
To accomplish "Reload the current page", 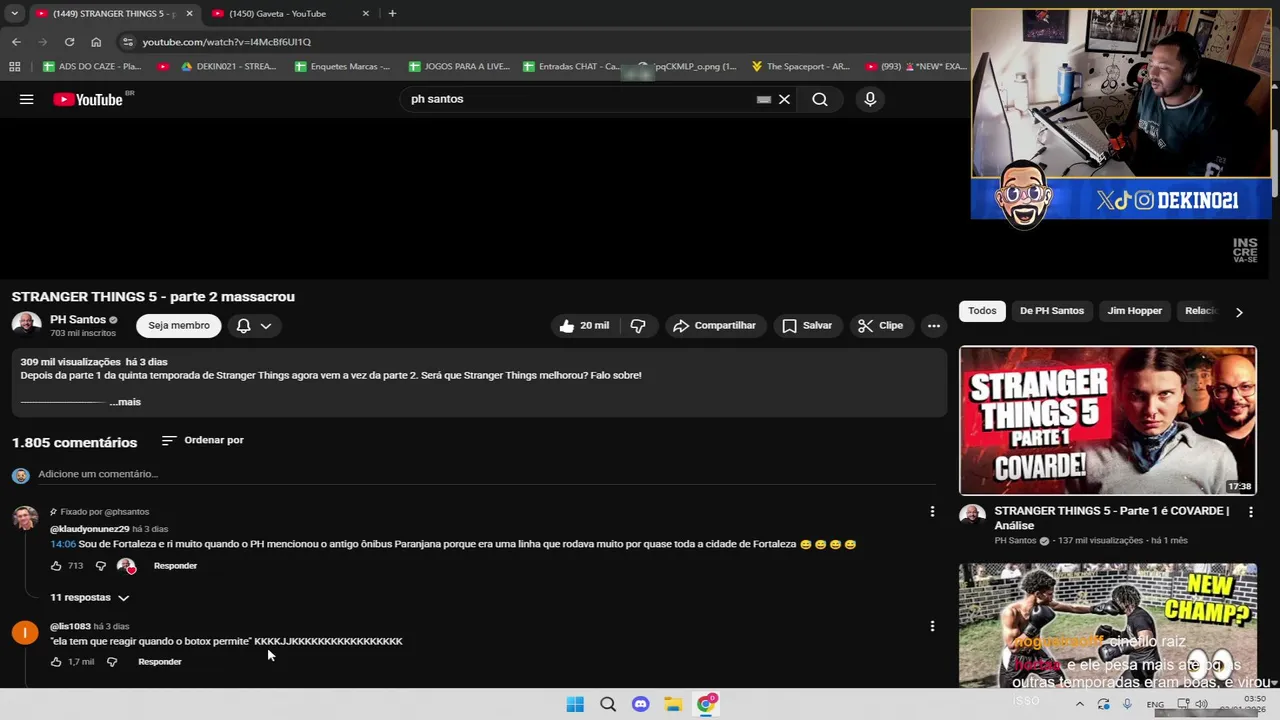I will point(69,42).
